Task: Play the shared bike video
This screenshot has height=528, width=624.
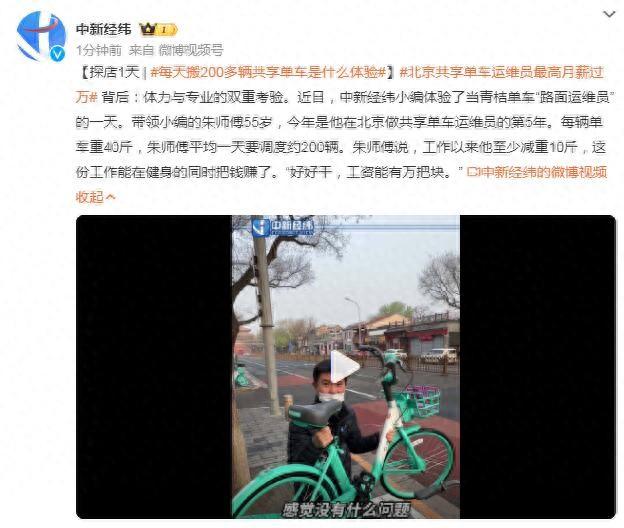Action: tap(344, 366)
